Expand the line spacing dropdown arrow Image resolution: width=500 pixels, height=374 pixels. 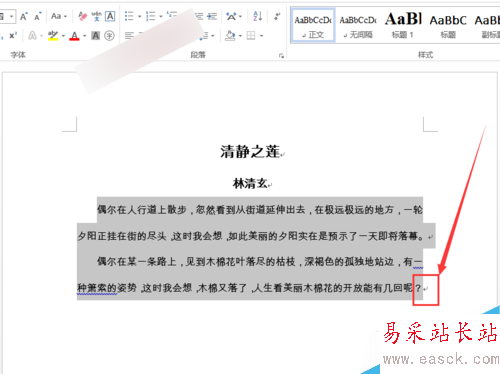coord(213,36)
